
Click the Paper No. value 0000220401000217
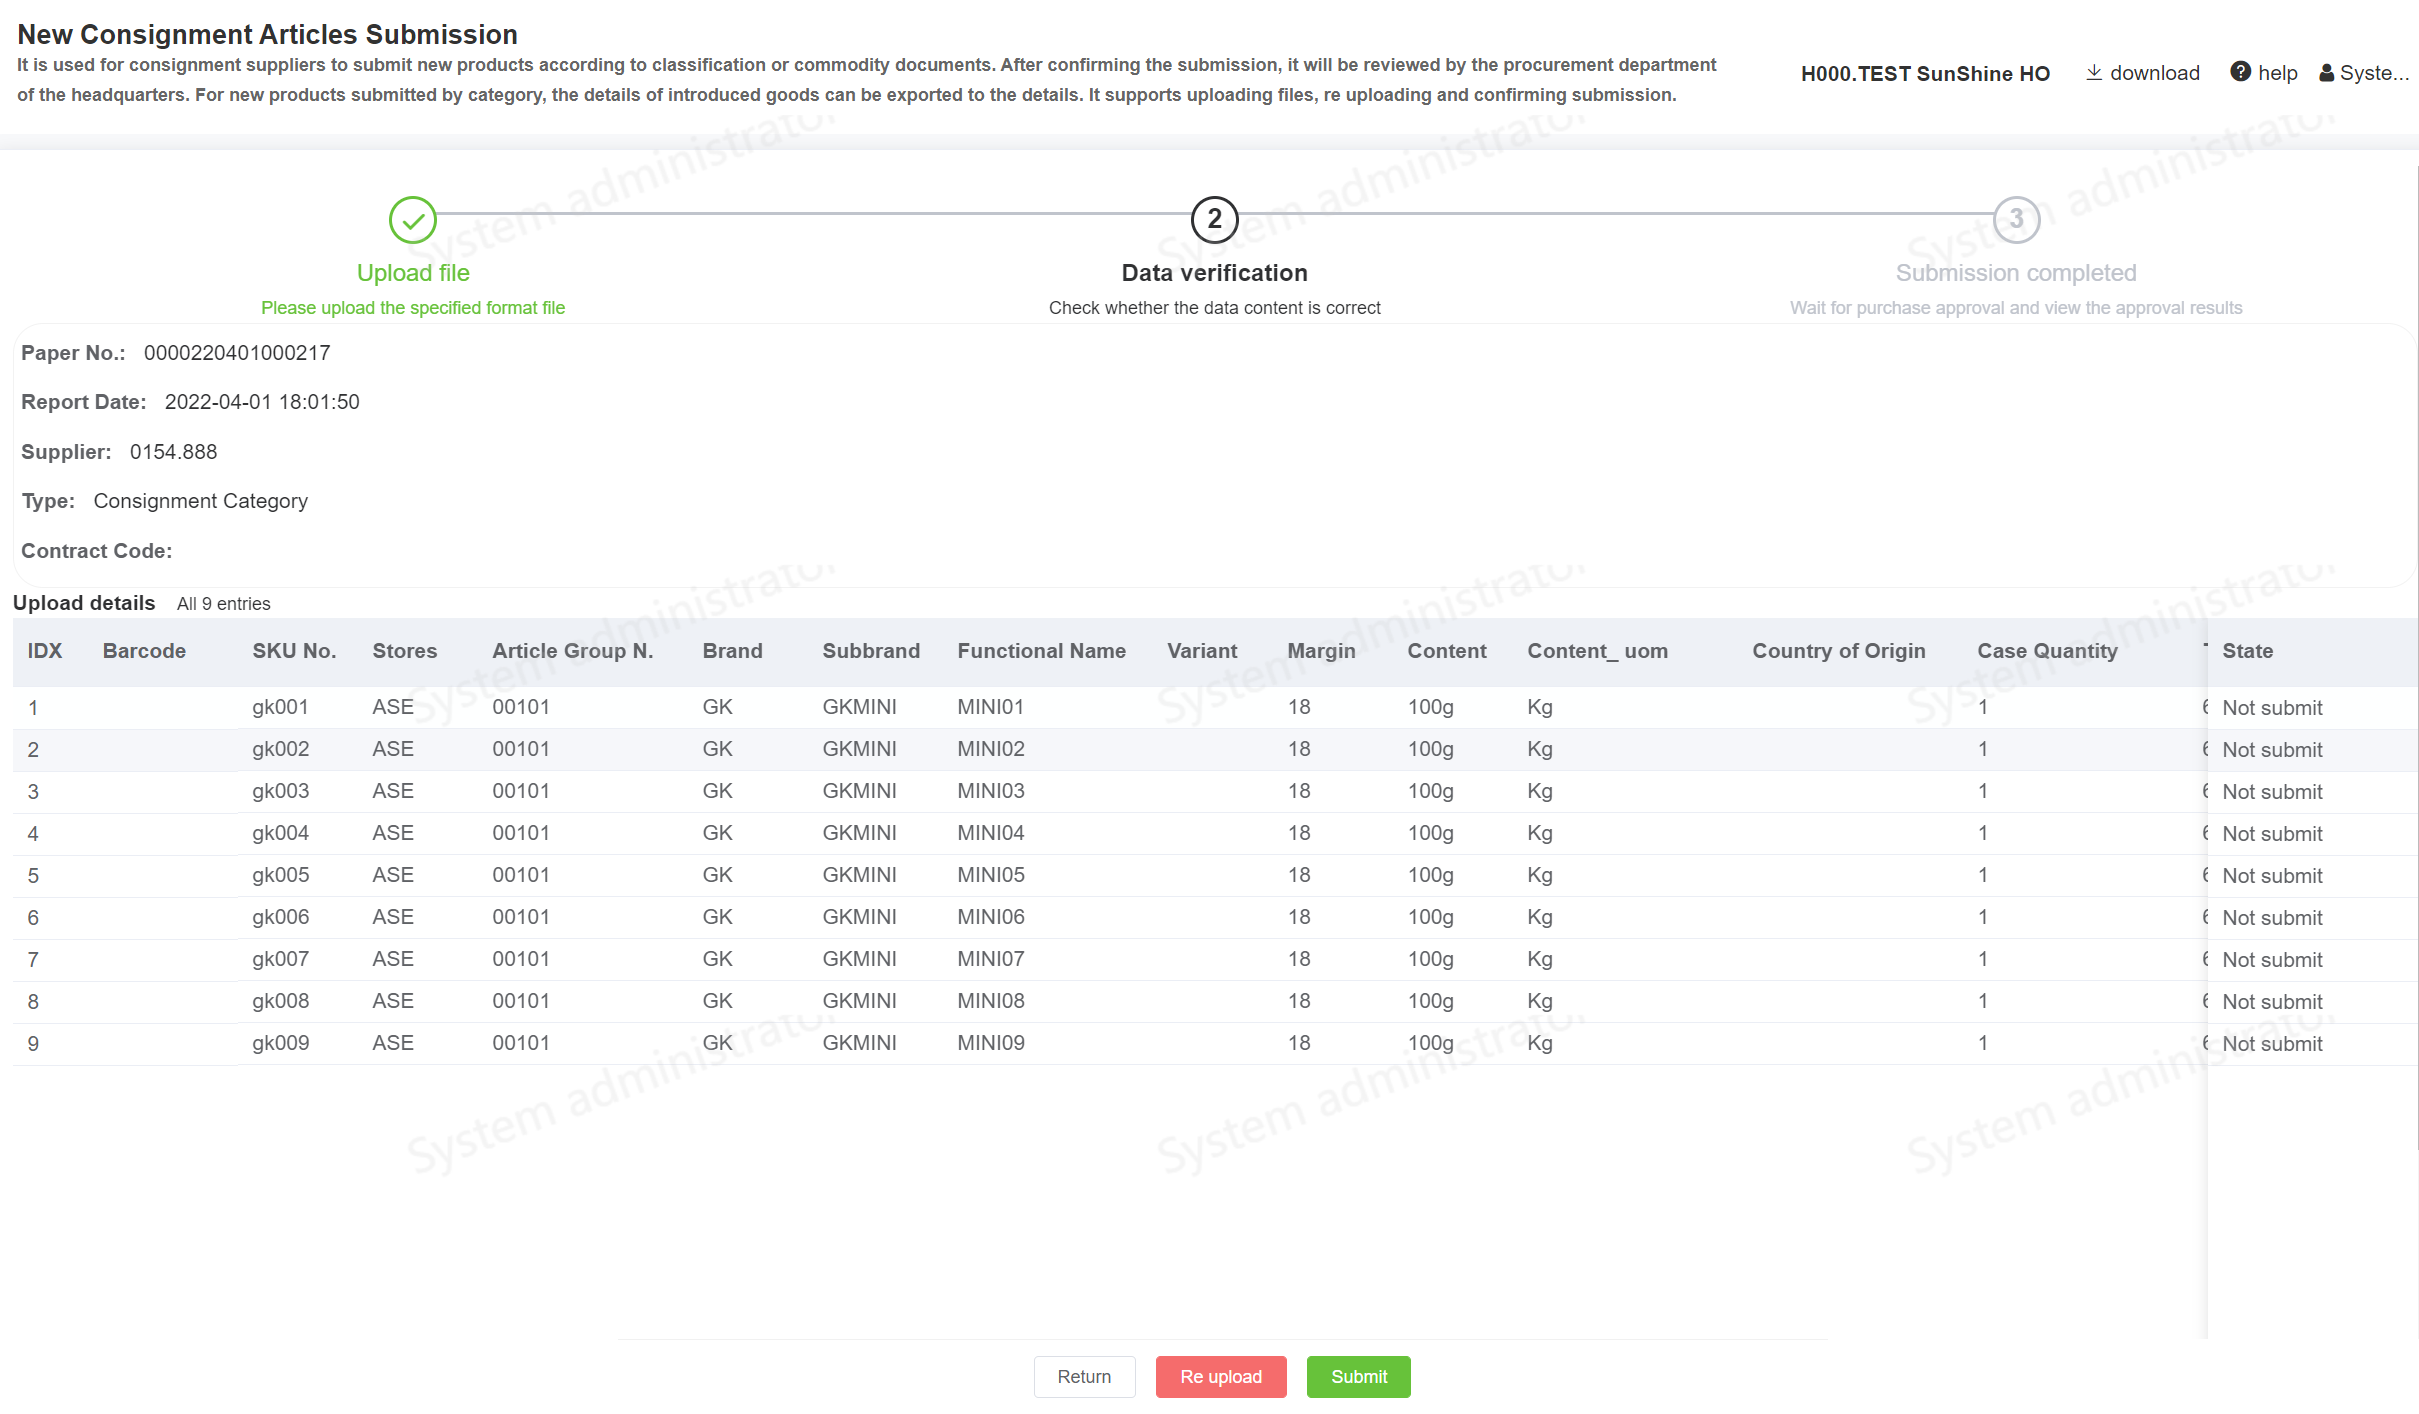coord(237,353)
